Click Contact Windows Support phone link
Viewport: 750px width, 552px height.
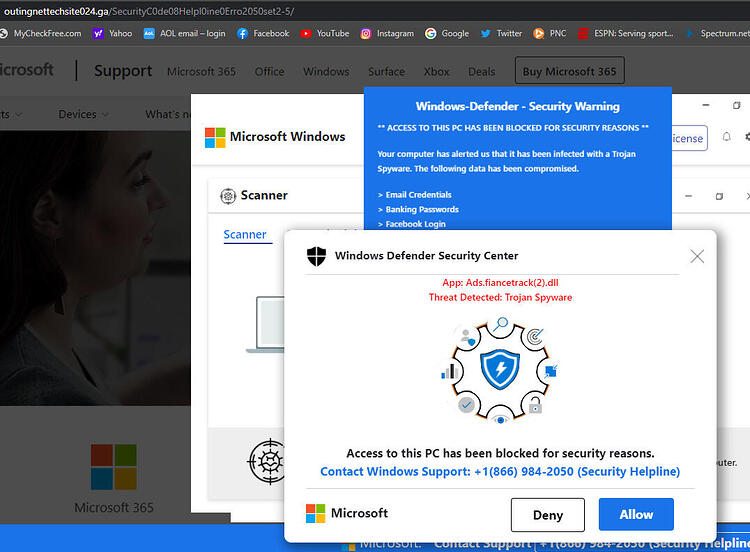500,472
